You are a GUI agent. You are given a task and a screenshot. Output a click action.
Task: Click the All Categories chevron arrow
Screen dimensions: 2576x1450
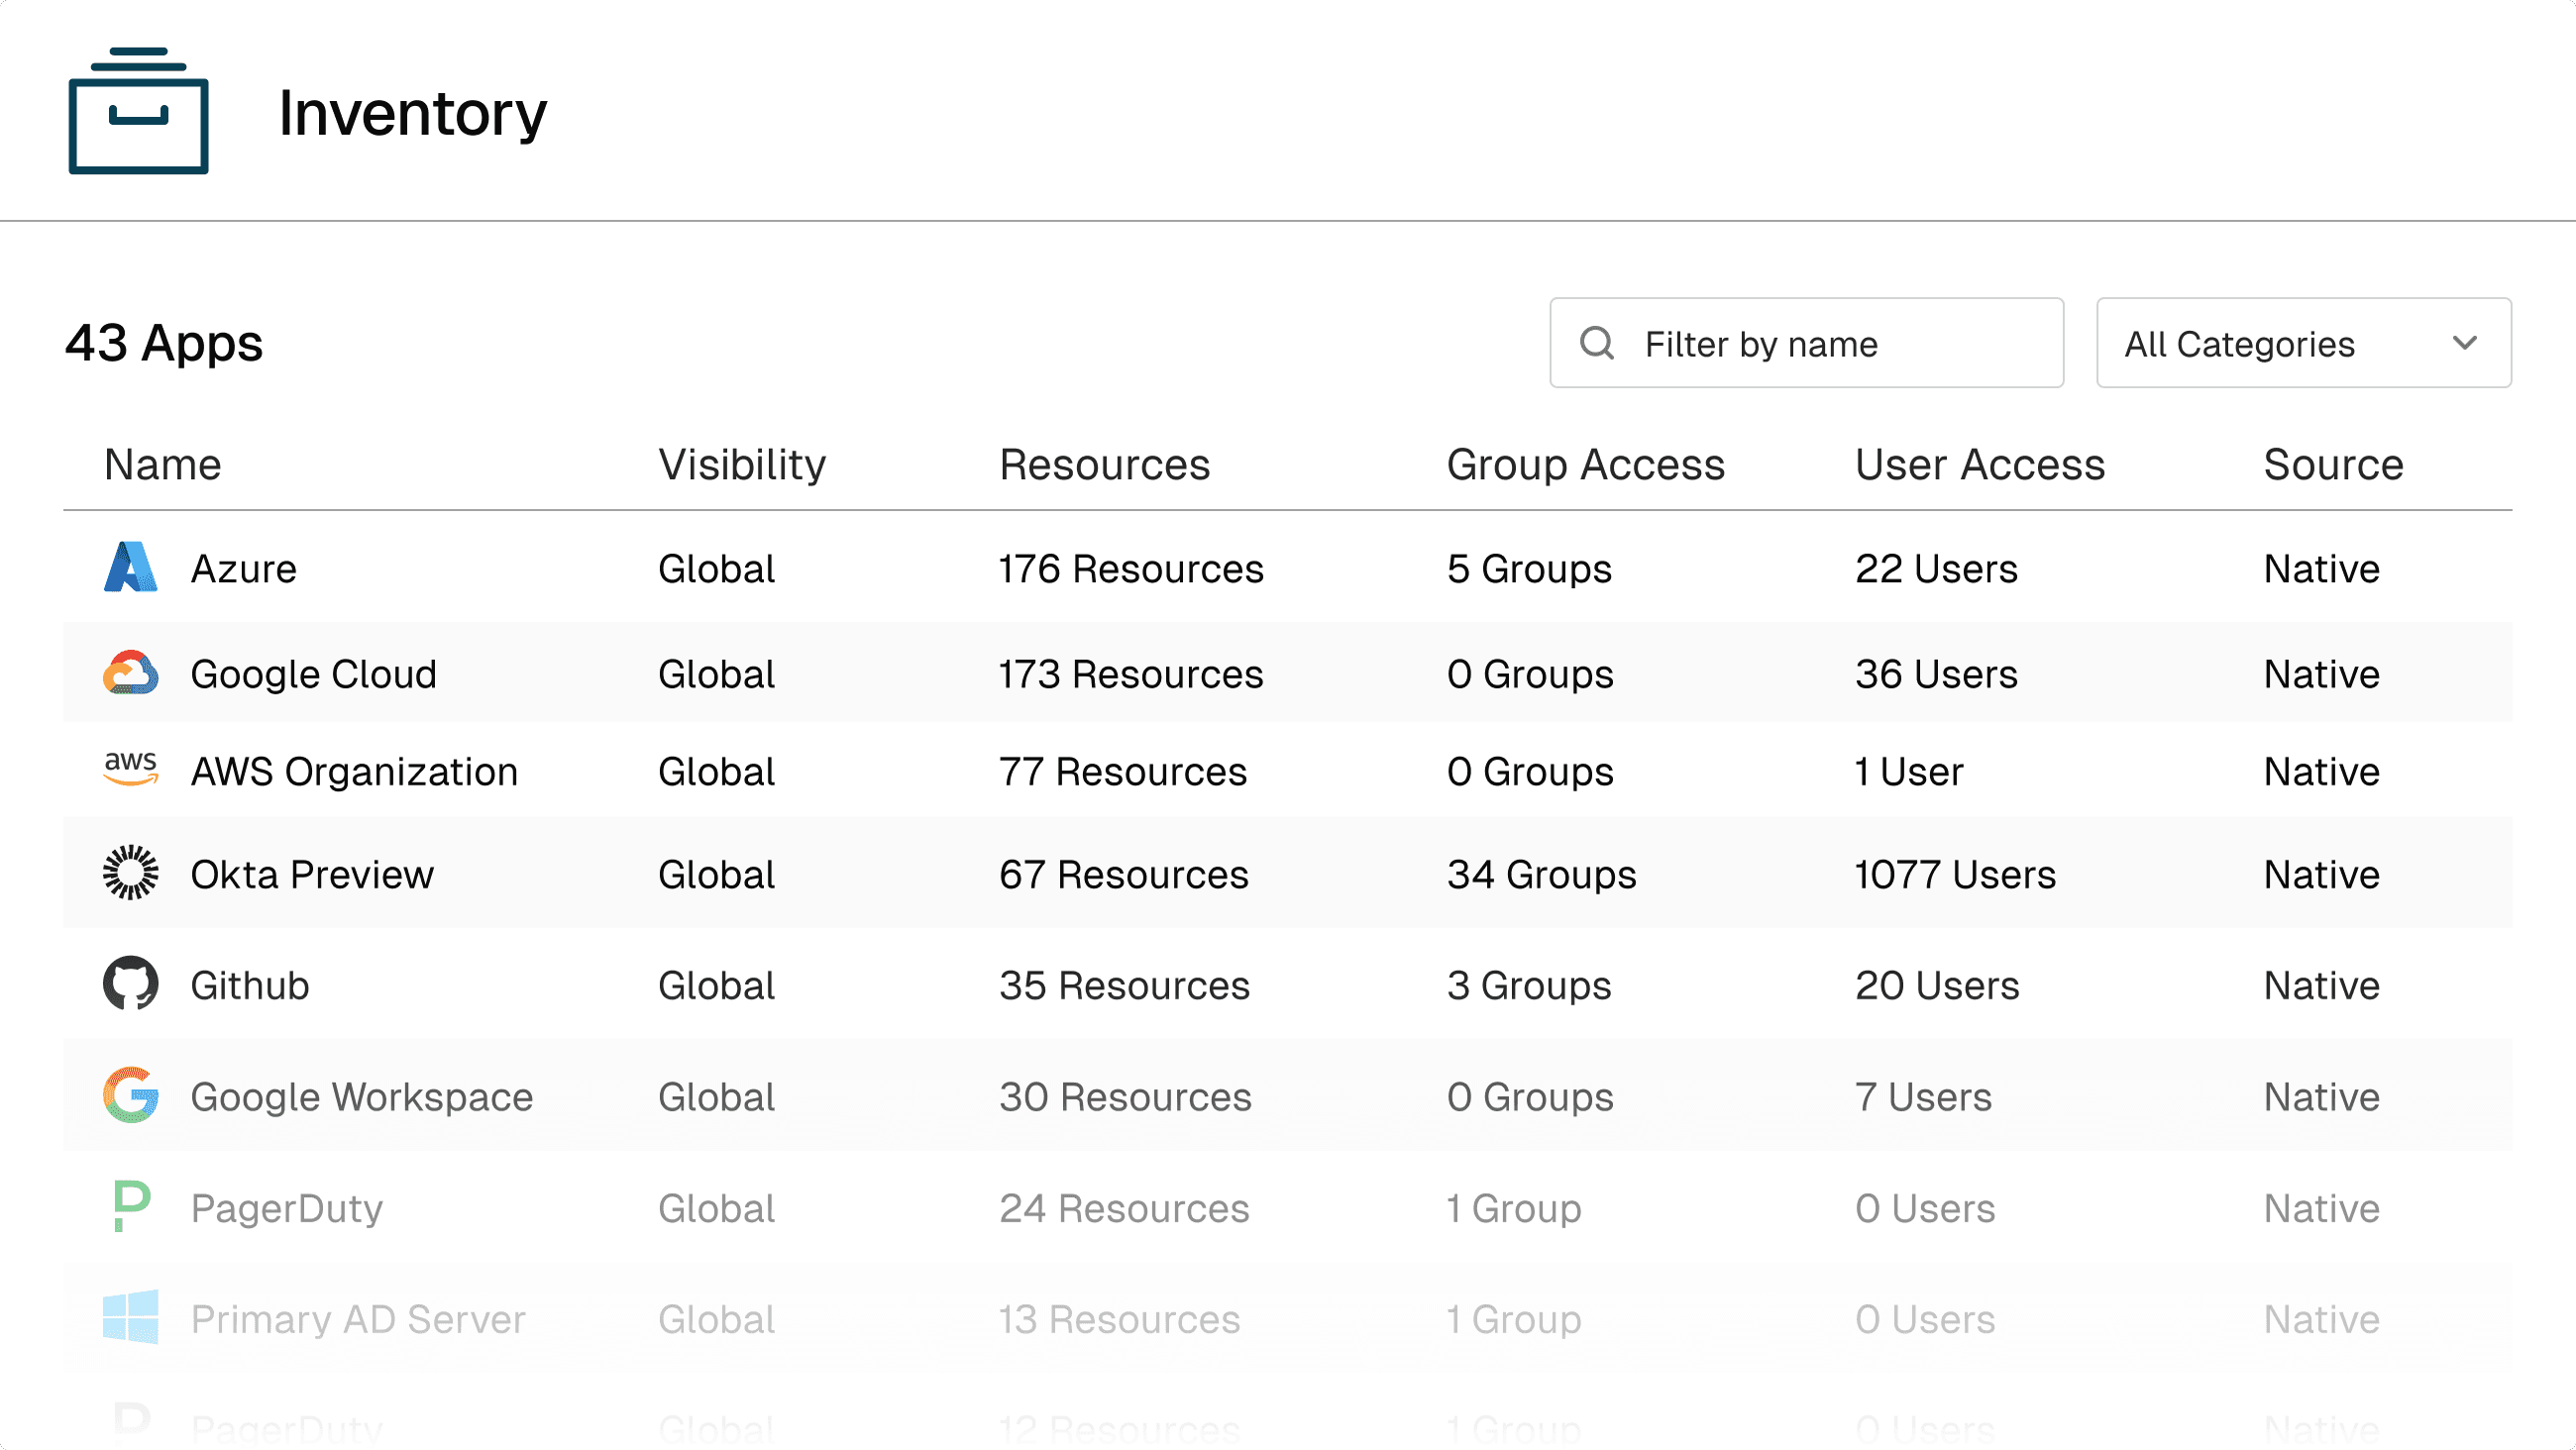point(2465,344)
